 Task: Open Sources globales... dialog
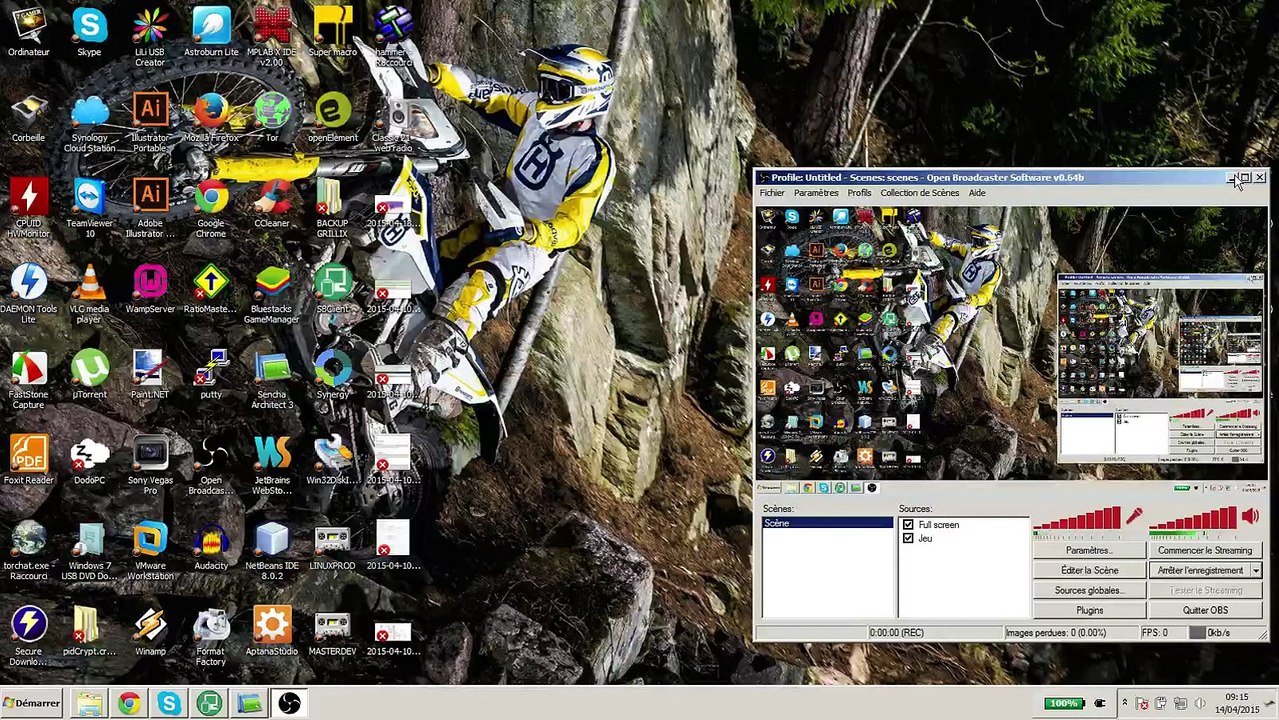point(1089,590)
